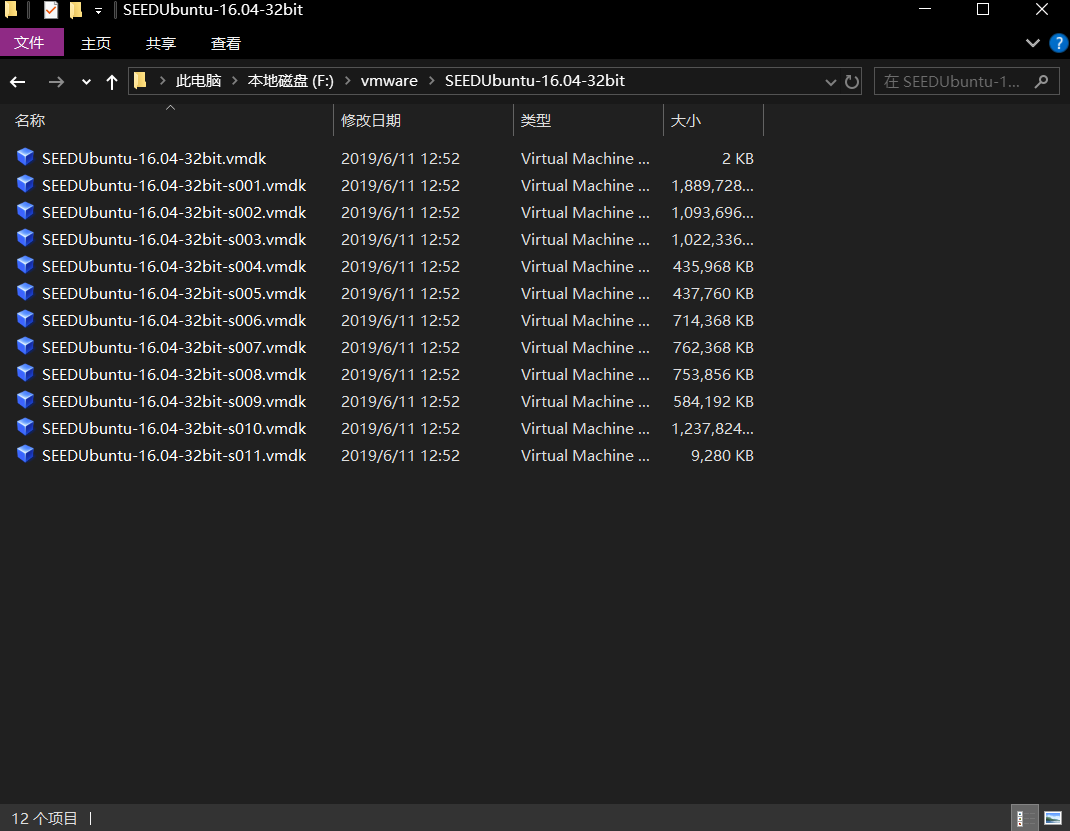The width and height of the screenshot is (1070, 831).
Task: Open the 共享 ribbon tab
Action: [161, 43]
